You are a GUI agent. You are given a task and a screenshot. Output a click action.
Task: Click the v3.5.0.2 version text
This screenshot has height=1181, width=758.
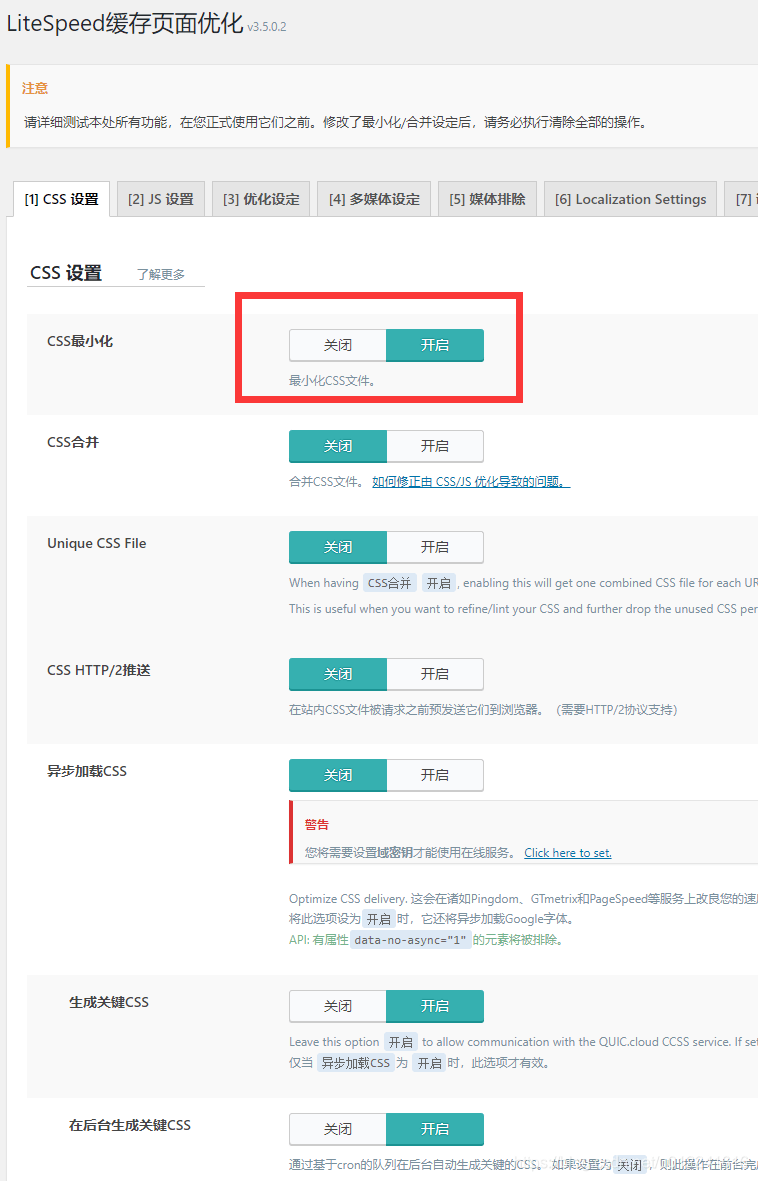[x=267, y=27]
